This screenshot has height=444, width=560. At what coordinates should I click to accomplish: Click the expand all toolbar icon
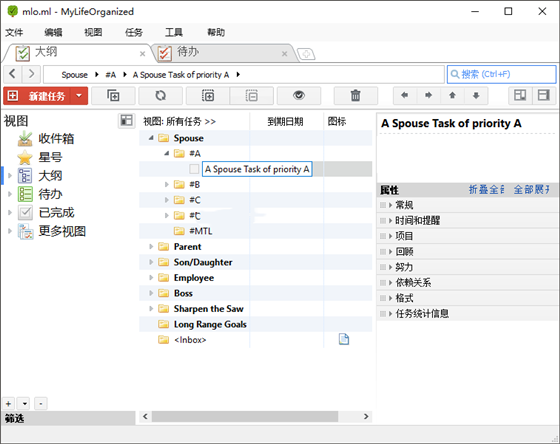[208, 96]
